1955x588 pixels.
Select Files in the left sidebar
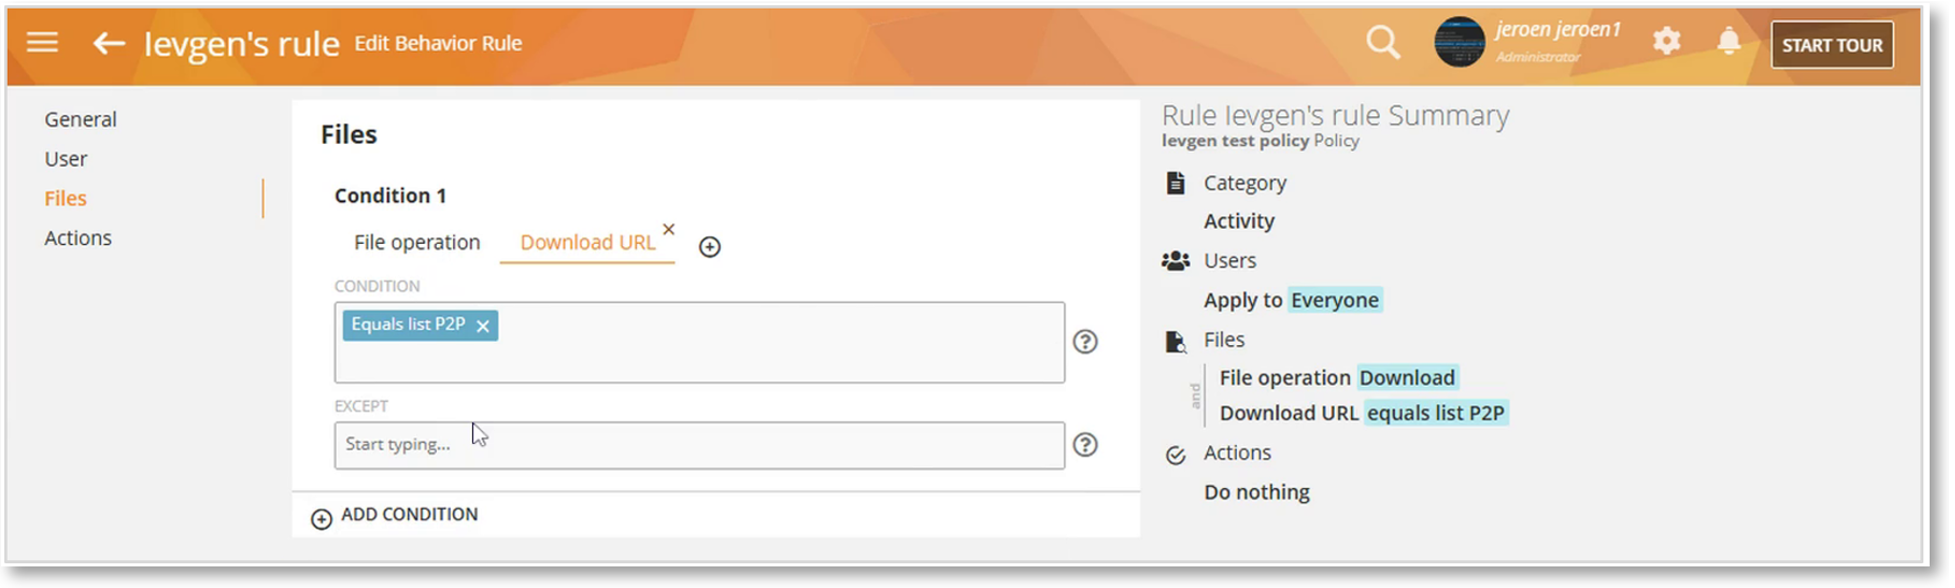coord(66,198)
